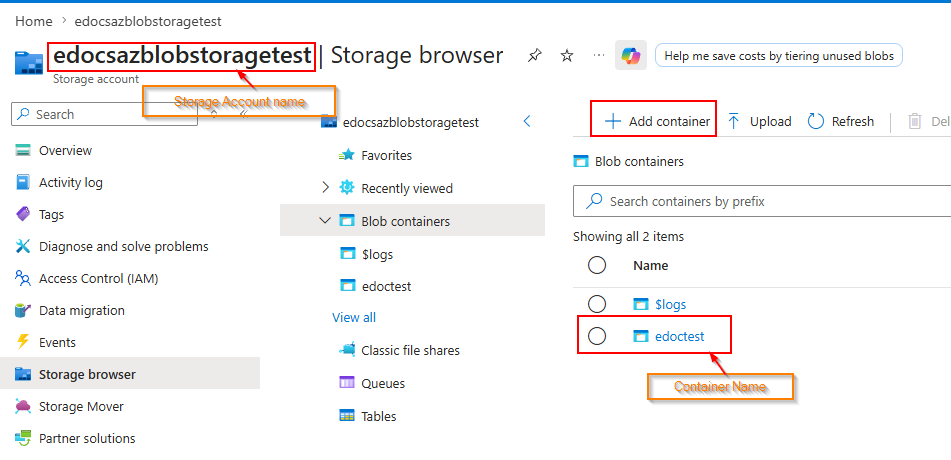Collapse the Blob containers tree node
951x460 pixels.
(326, 220)
